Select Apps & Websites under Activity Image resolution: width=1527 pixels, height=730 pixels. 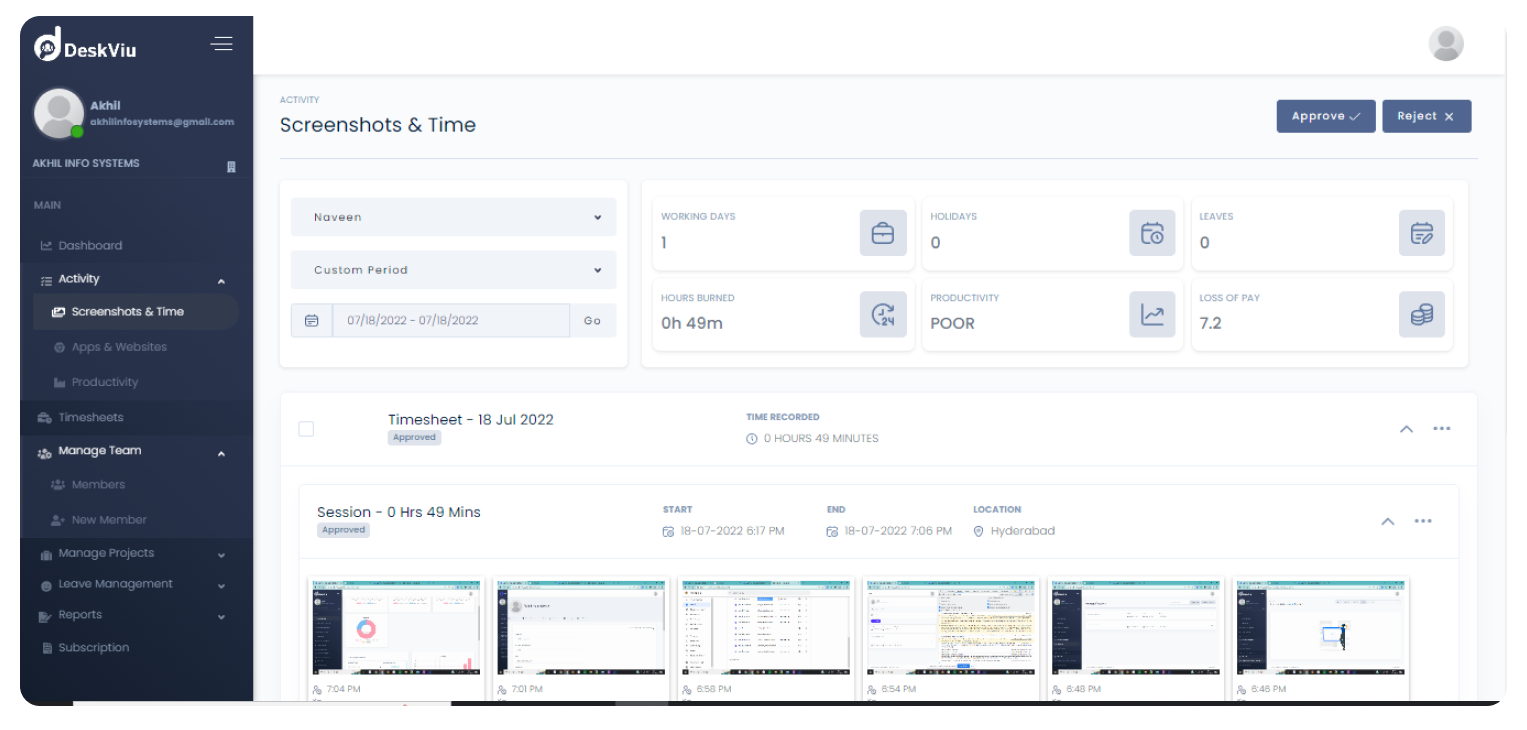pos(116,347)
